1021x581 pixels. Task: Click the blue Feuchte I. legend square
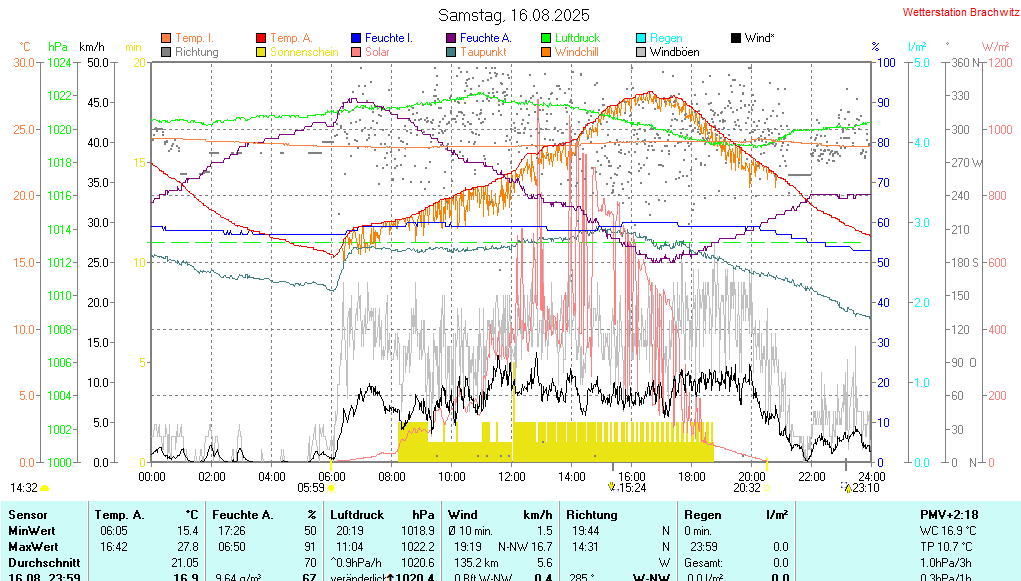pos(356,38)
